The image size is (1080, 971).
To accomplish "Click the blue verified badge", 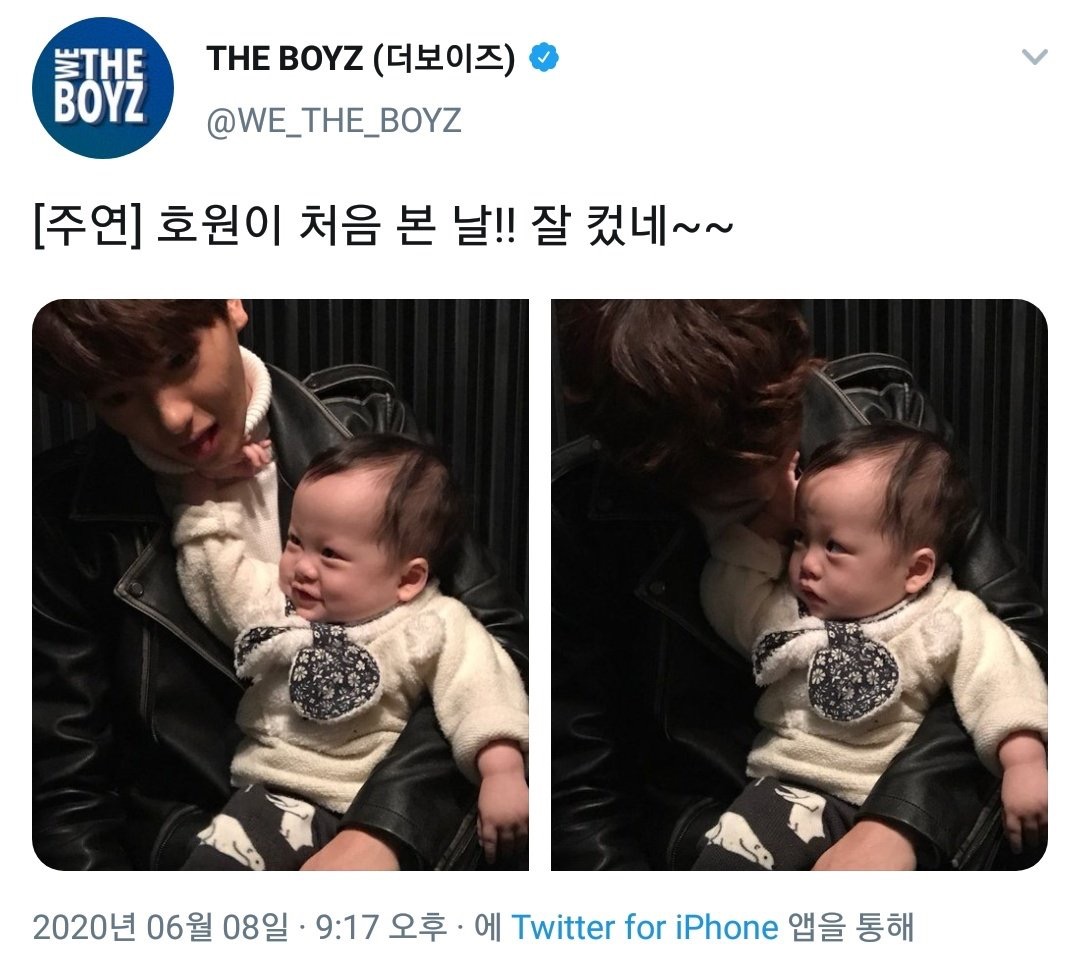I will click(543, 58).
